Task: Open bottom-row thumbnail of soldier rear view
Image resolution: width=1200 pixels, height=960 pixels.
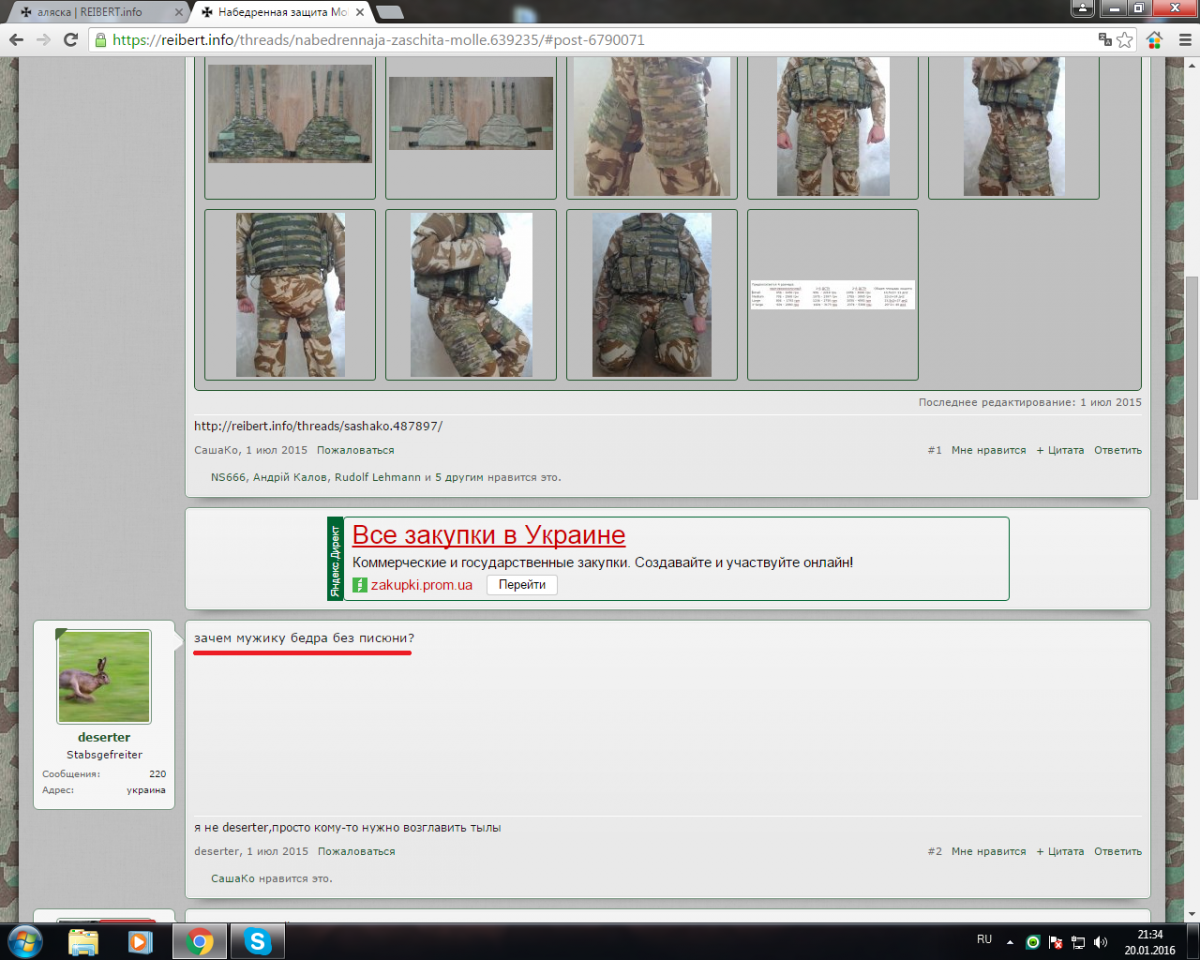Action: coord(290,295)
